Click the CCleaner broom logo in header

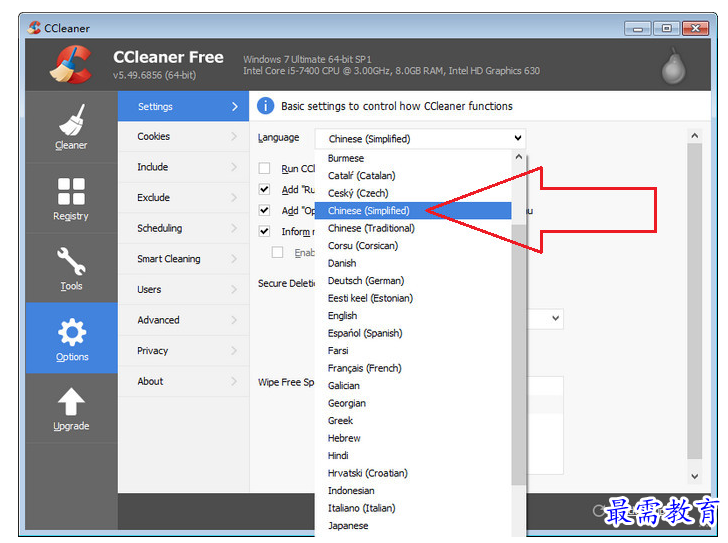click(x=71, y=65)
